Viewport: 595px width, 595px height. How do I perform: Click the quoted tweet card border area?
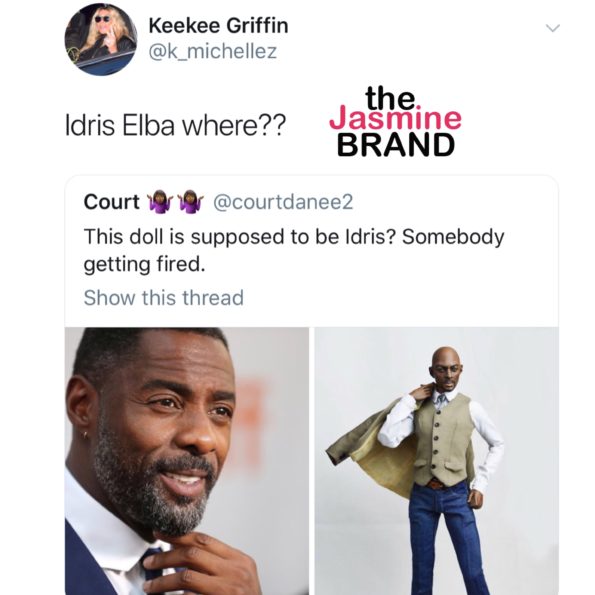311,385
